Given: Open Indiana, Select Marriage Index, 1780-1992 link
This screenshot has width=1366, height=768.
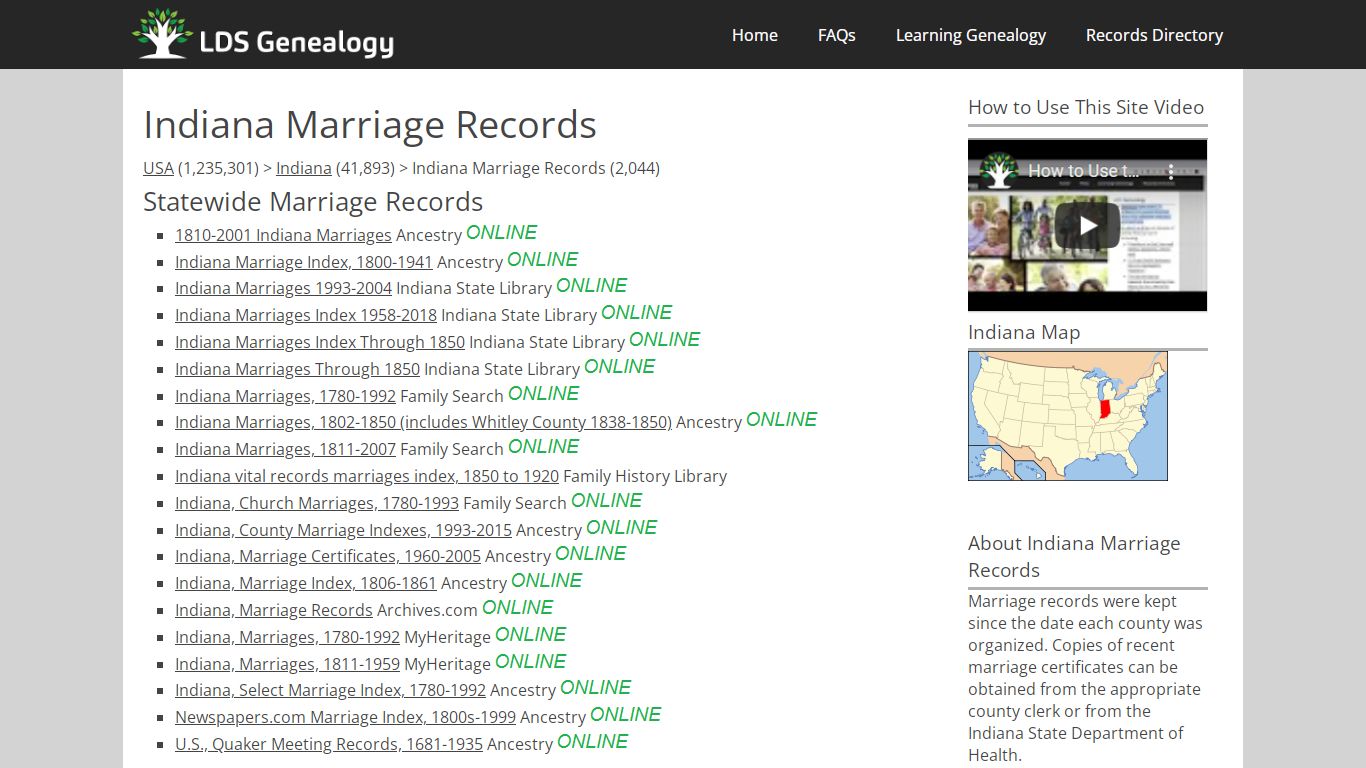Looking at the screenshot, I should point(330,690).
